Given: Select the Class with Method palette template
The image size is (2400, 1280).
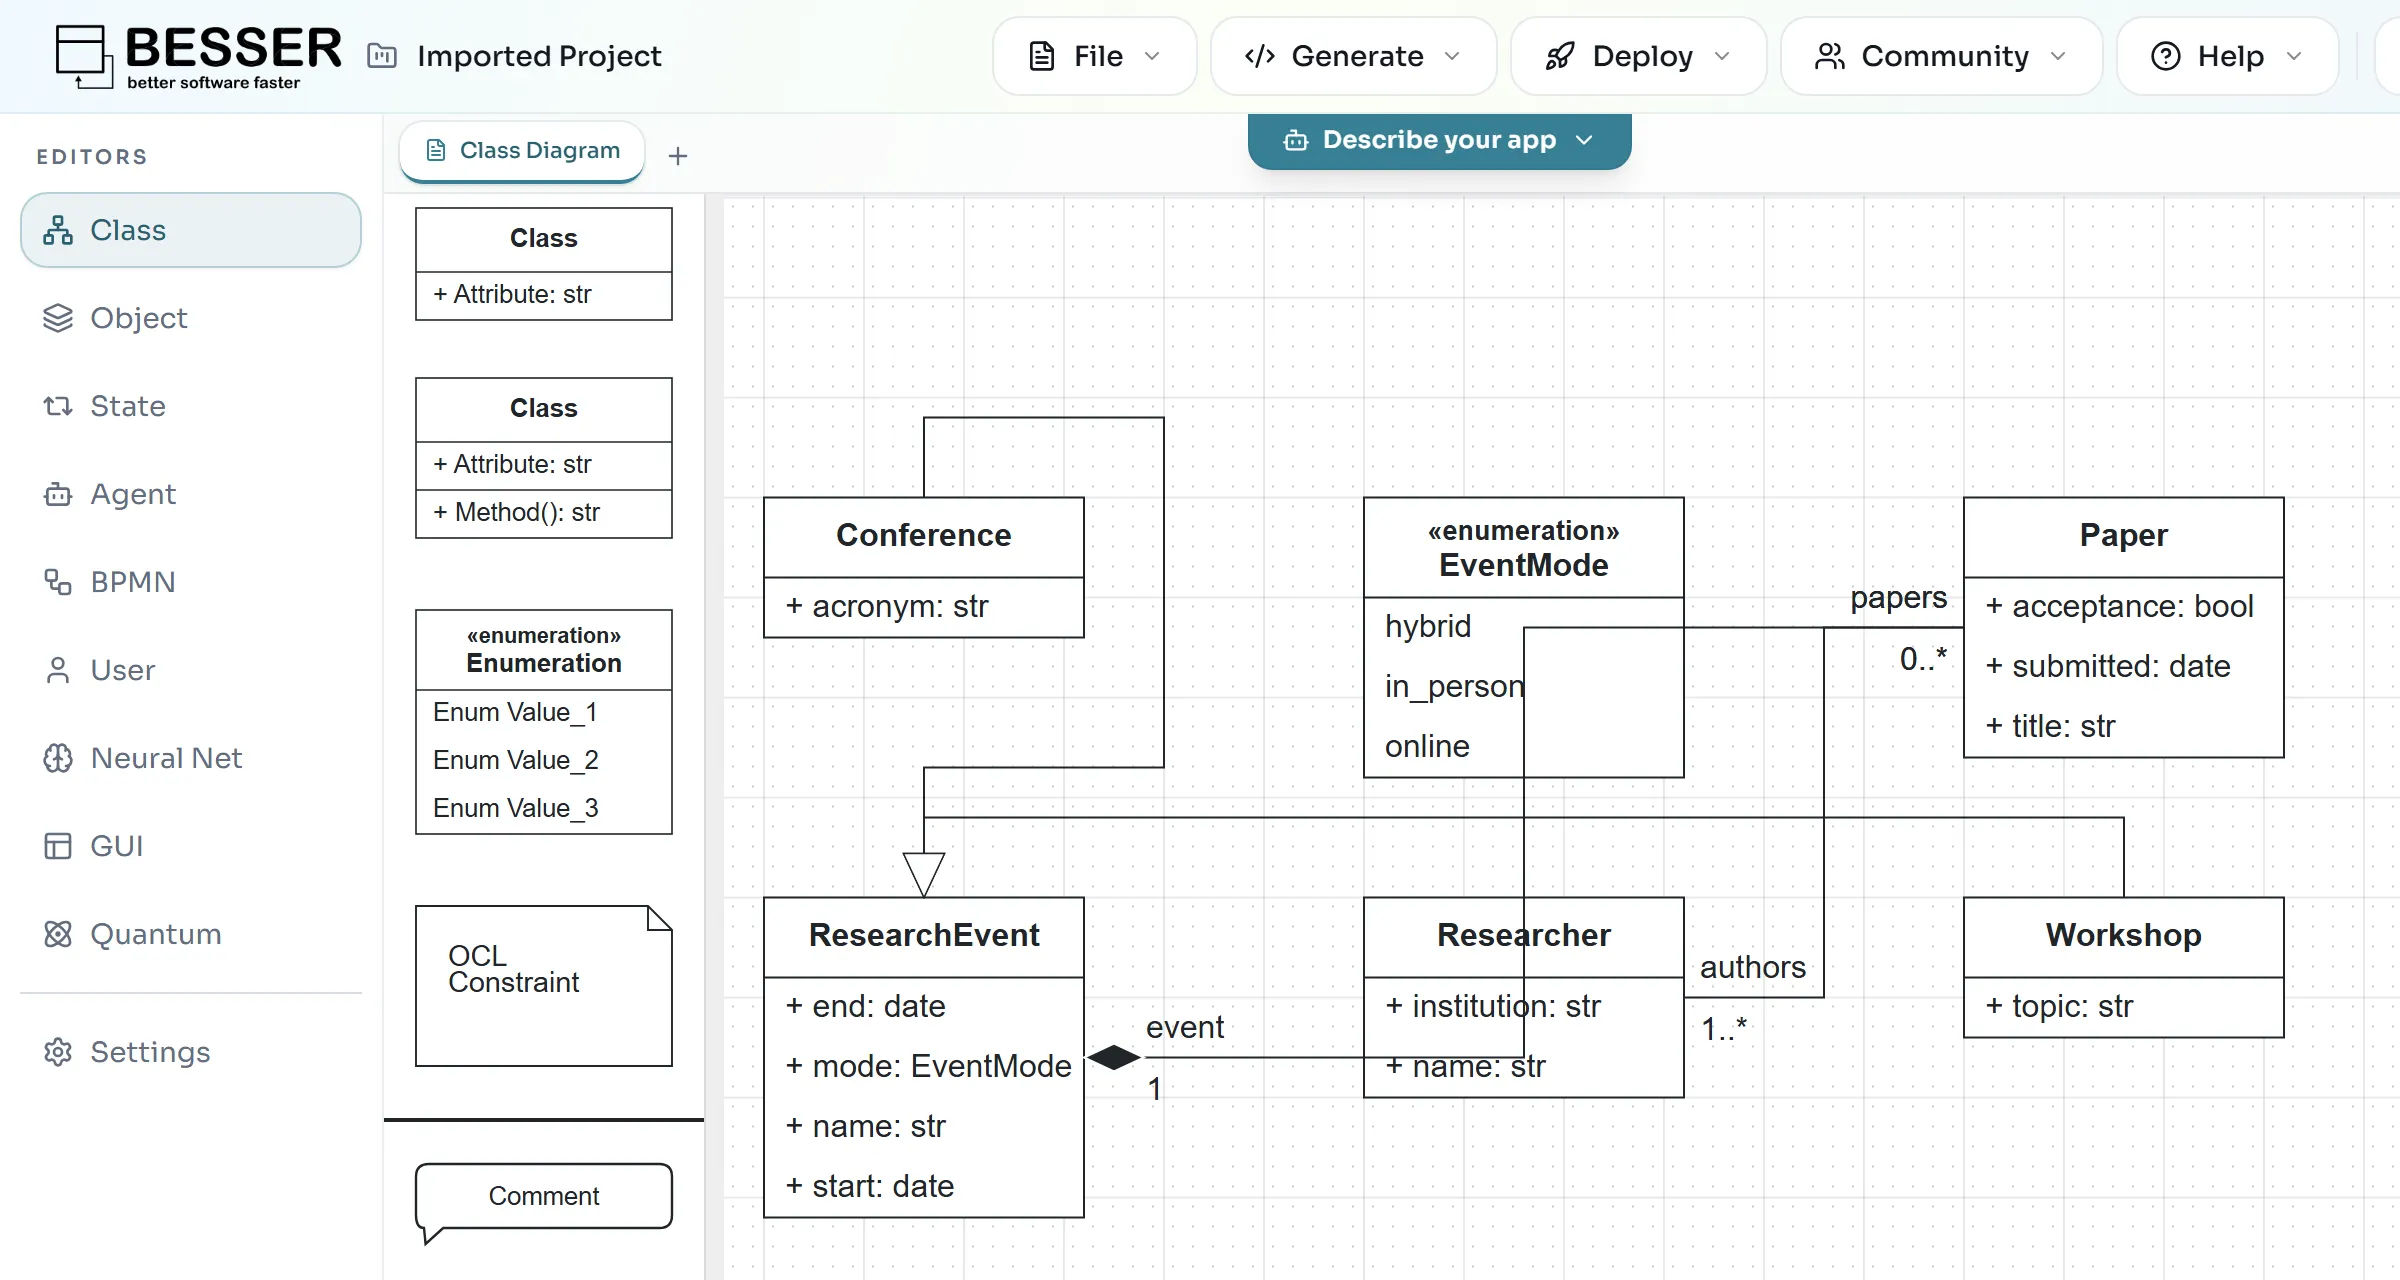Looking at the screenshot, I should point(544,458).
